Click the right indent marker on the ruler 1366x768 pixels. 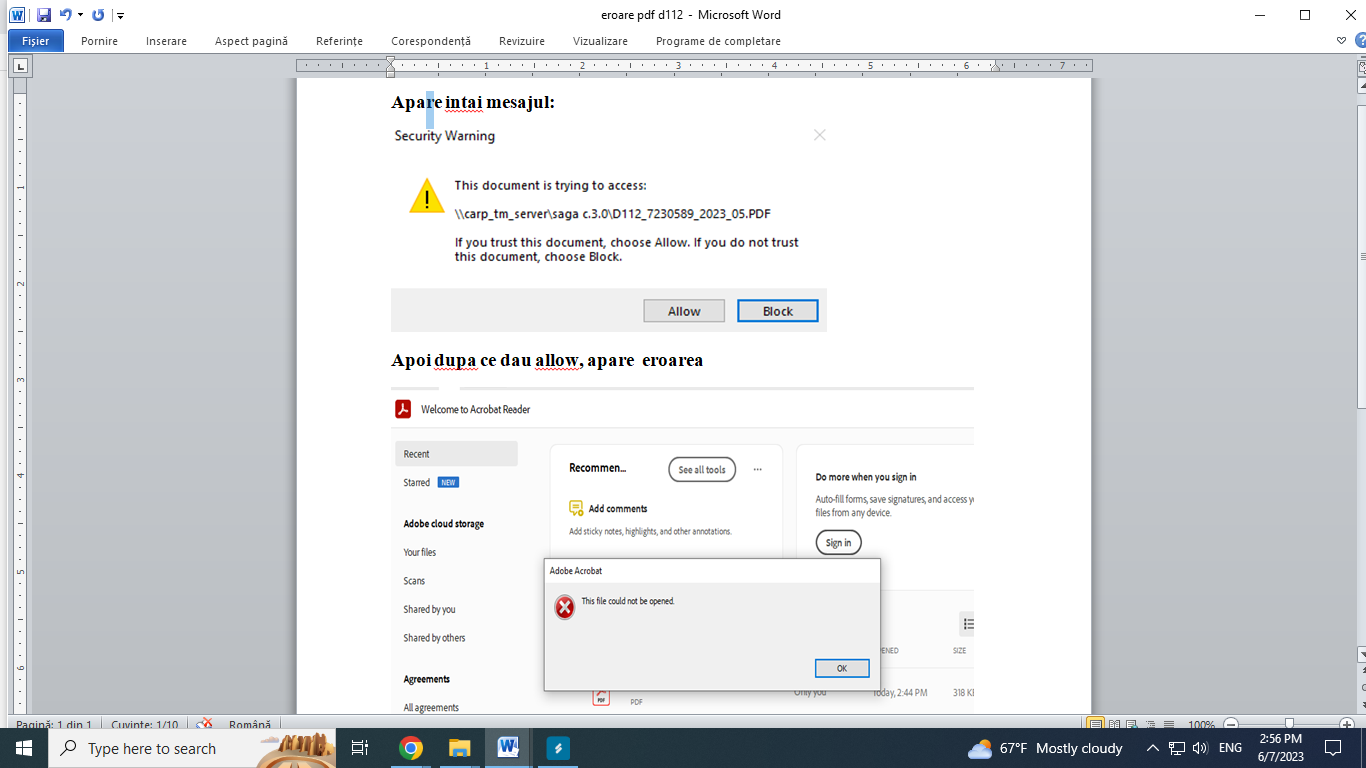995,69
